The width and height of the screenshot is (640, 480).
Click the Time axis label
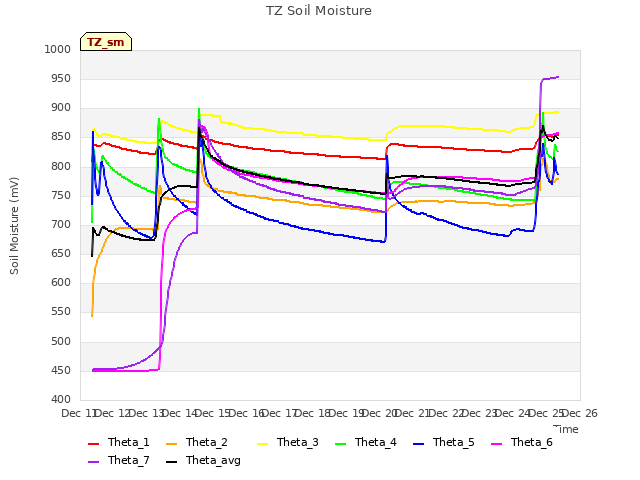[566, 429]
